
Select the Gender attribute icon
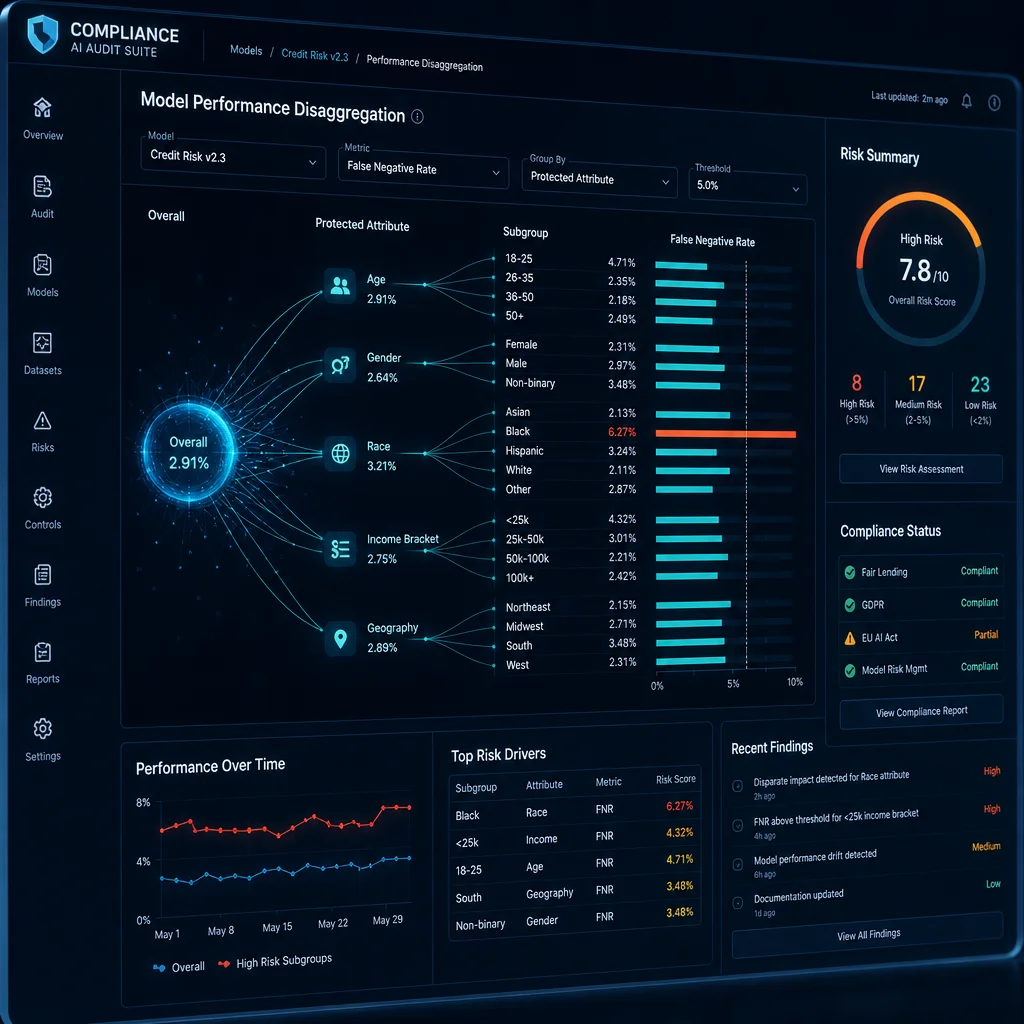click(340, 365)
